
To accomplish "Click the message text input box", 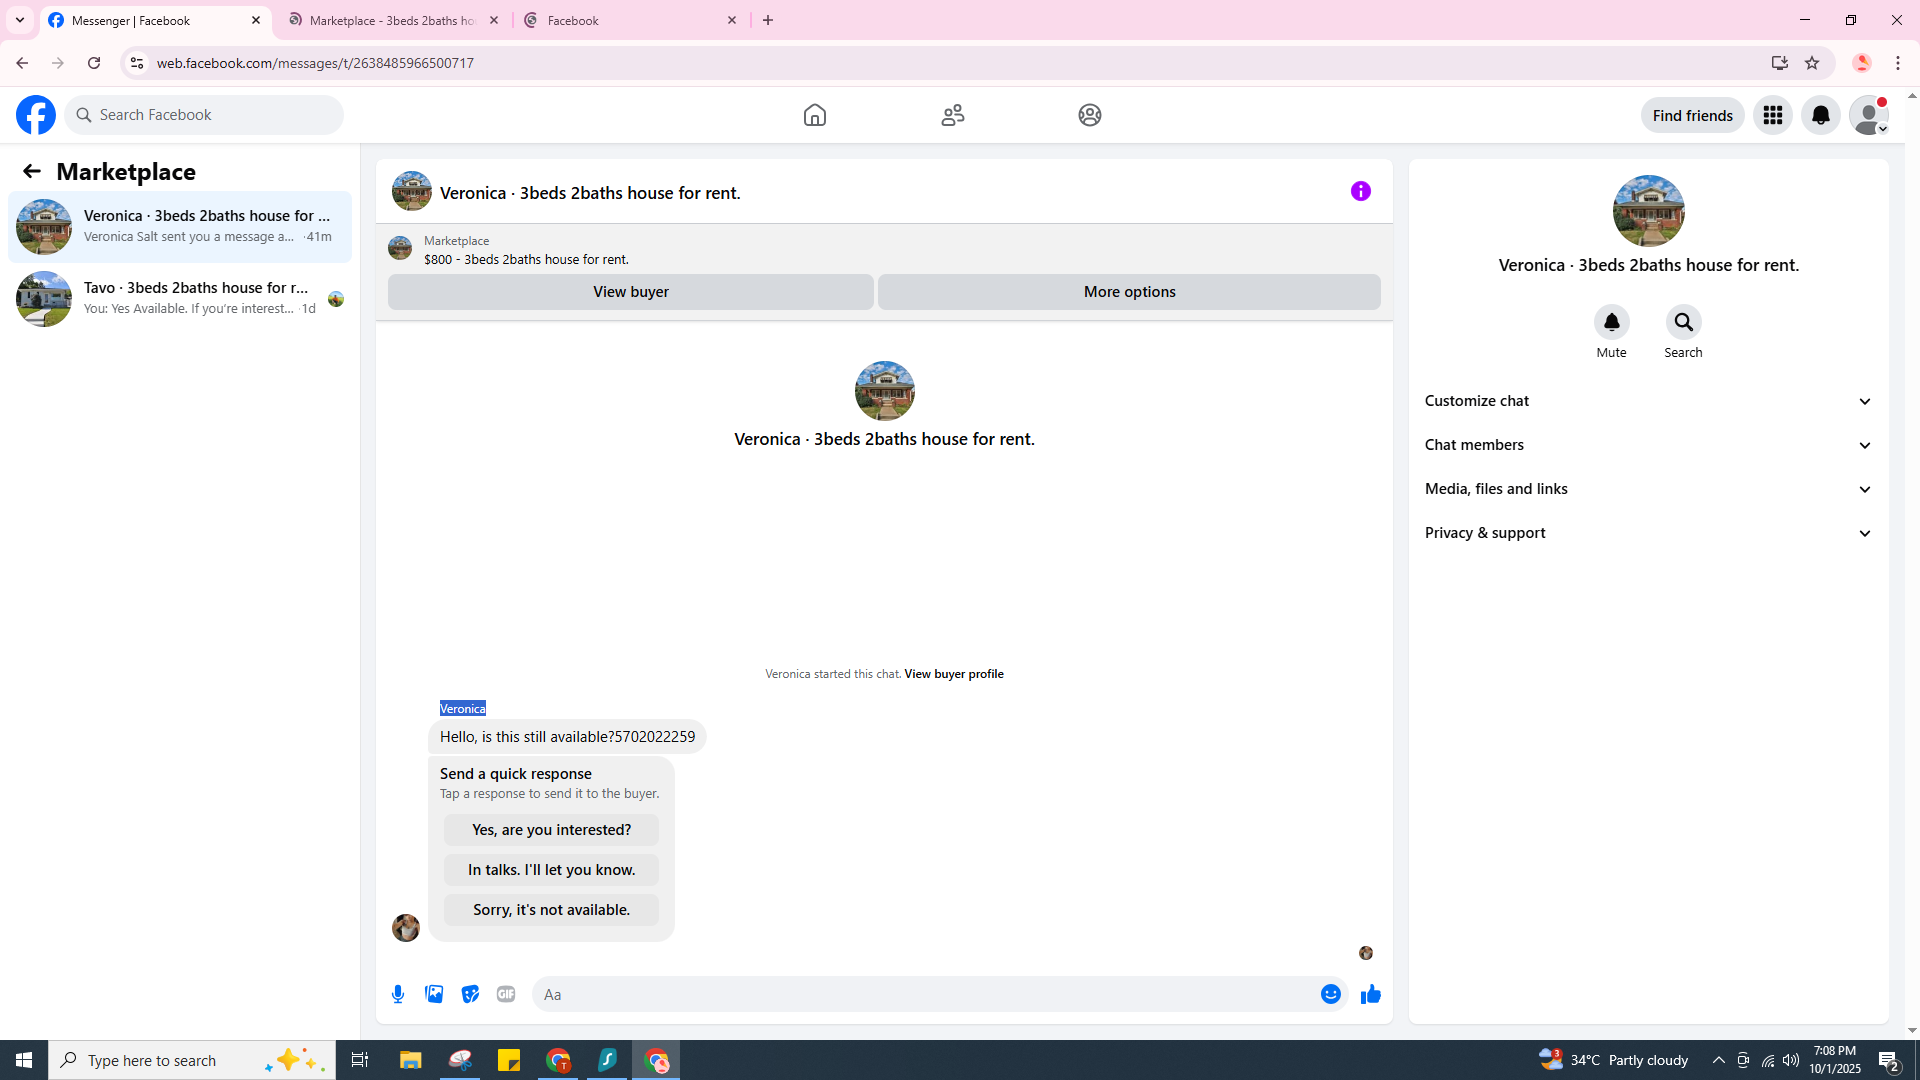I will (925, 994).
